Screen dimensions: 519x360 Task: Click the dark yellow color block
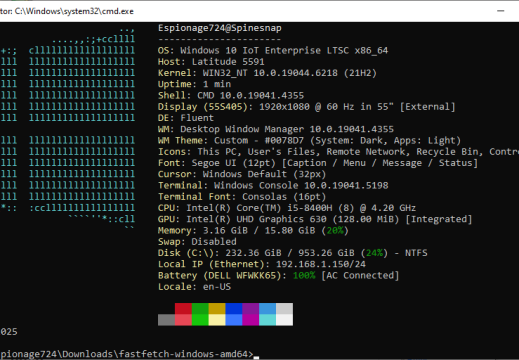(217, 309)
